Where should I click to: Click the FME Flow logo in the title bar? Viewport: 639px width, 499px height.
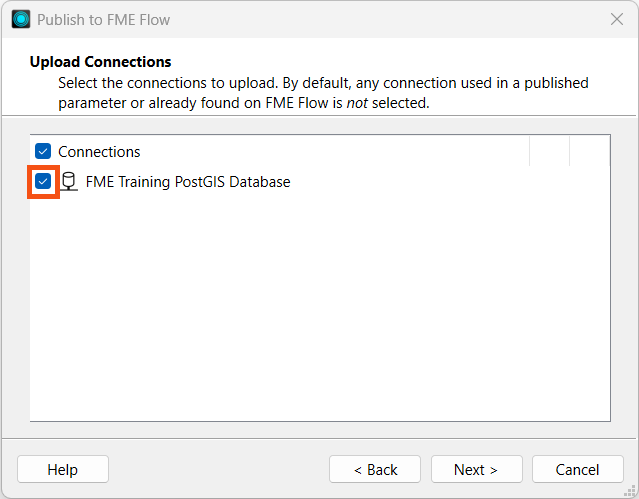(x=21, y=19)
